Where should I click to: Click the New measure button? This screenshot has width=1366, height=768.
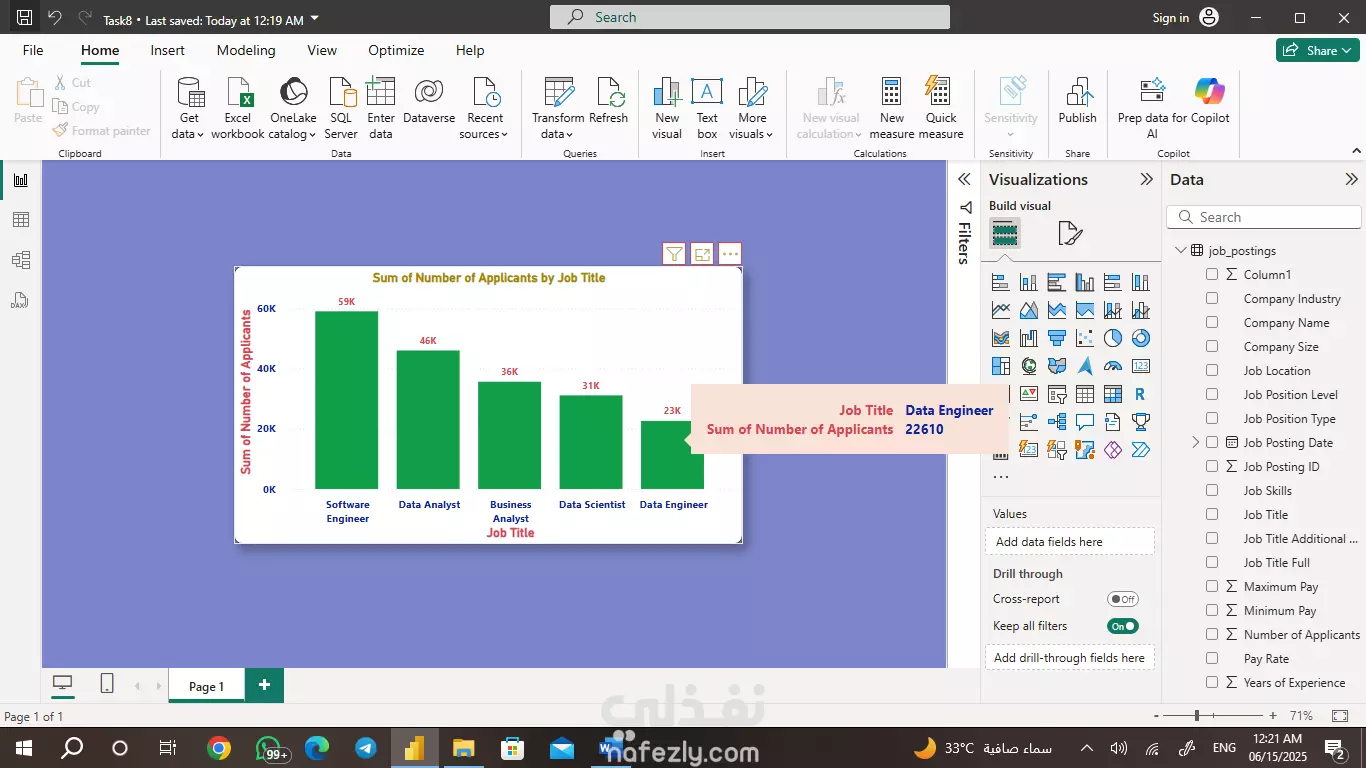click(x=891, y=108)
